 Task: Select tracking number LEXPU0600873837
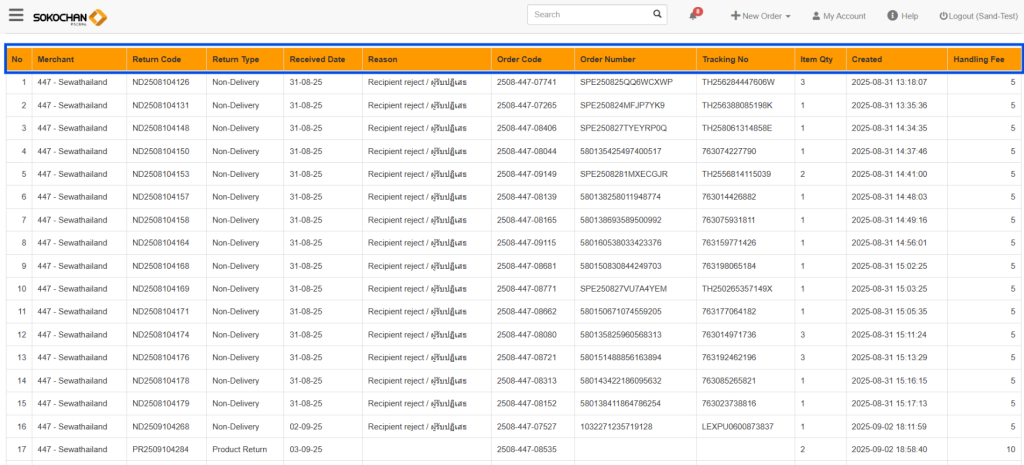coord(737,427)
